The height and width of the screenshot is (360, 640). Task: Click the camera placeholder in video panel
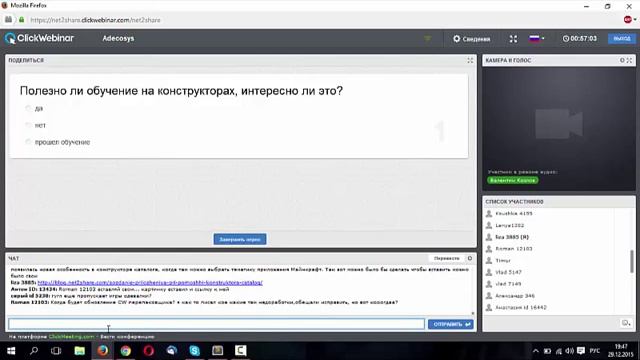(x=559, y=124)
